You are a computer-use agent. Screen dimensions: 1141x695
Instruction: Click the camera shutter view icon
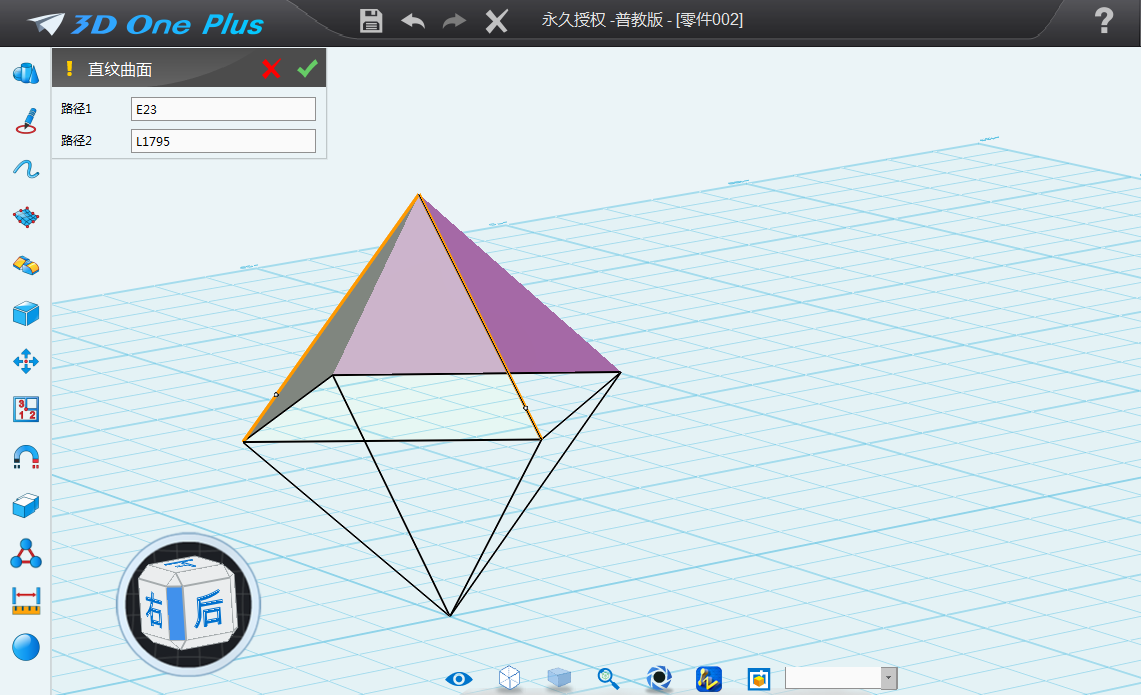click(x=659, y=678)
